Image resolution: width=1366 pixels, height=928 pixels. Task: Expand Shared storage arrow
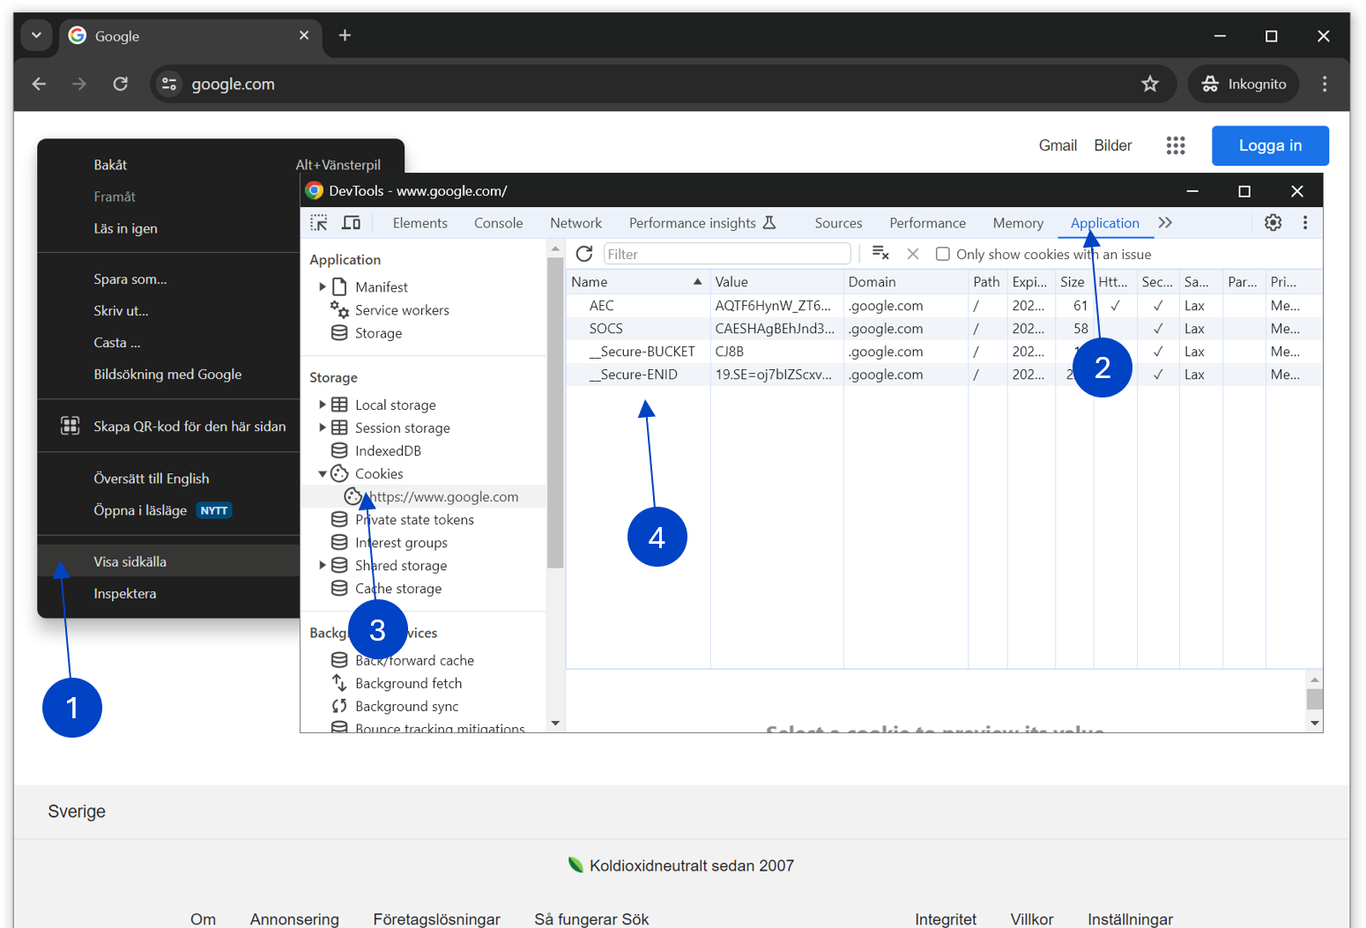tap(322, 566)
